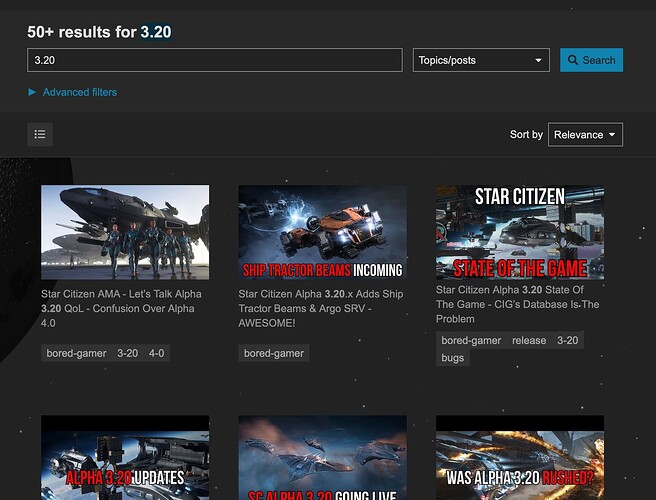Toggle the bulk select list icon

40,134
